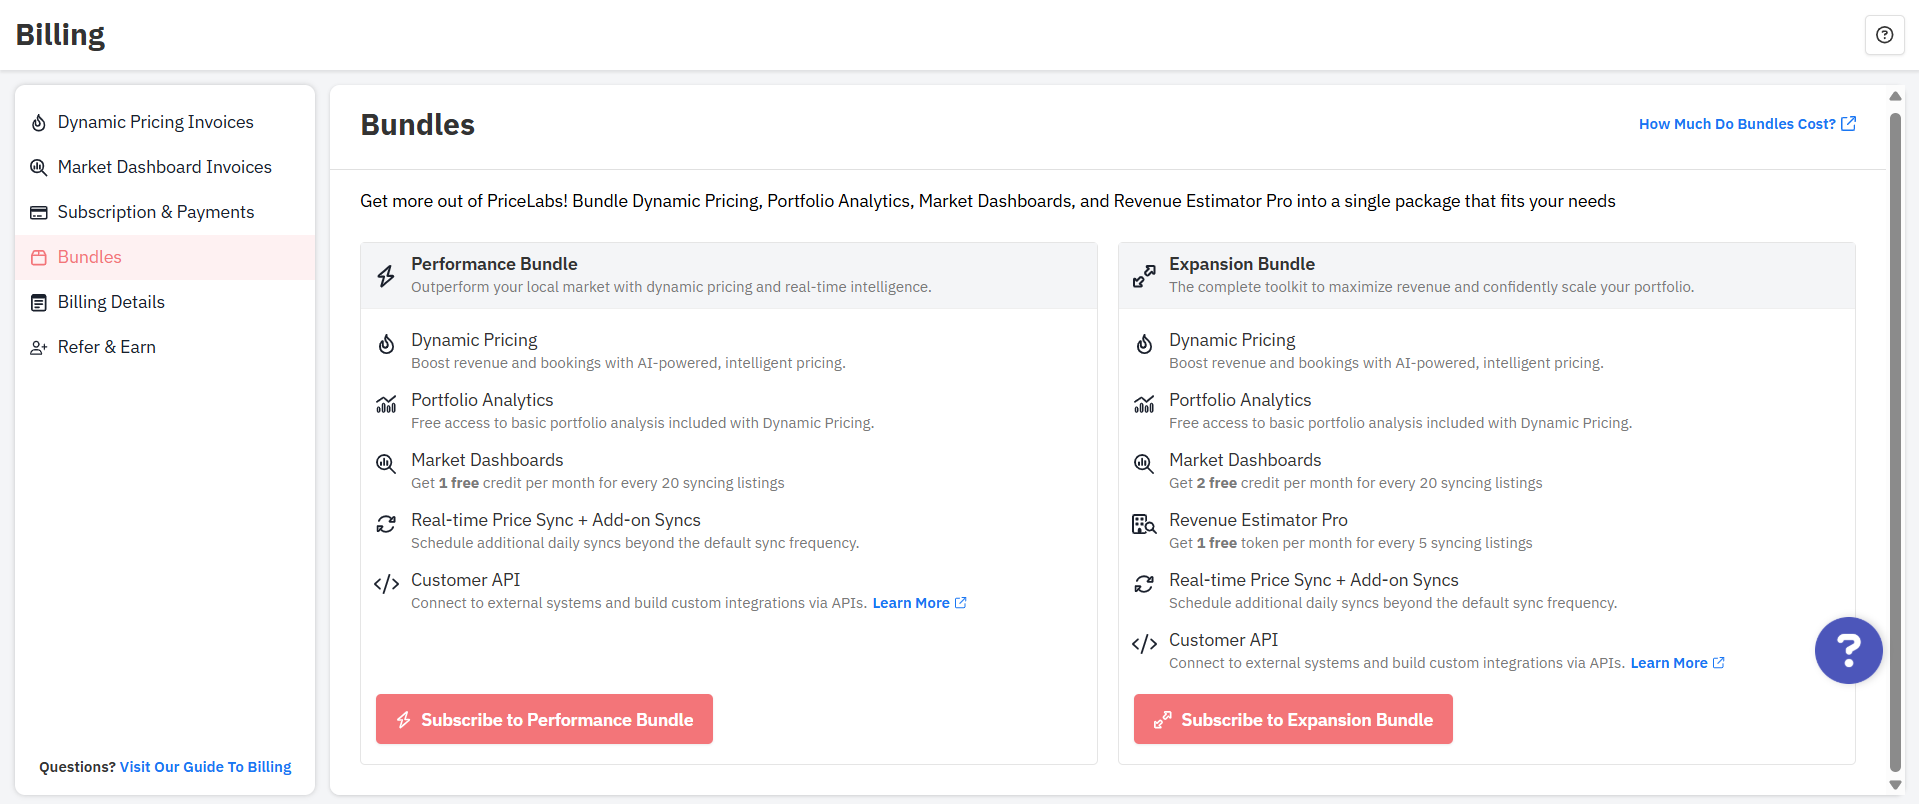Viewport: 1919px width, 804px height.
Task: Click 'Get 1 free token per month' text
Action: point(1350,543)
